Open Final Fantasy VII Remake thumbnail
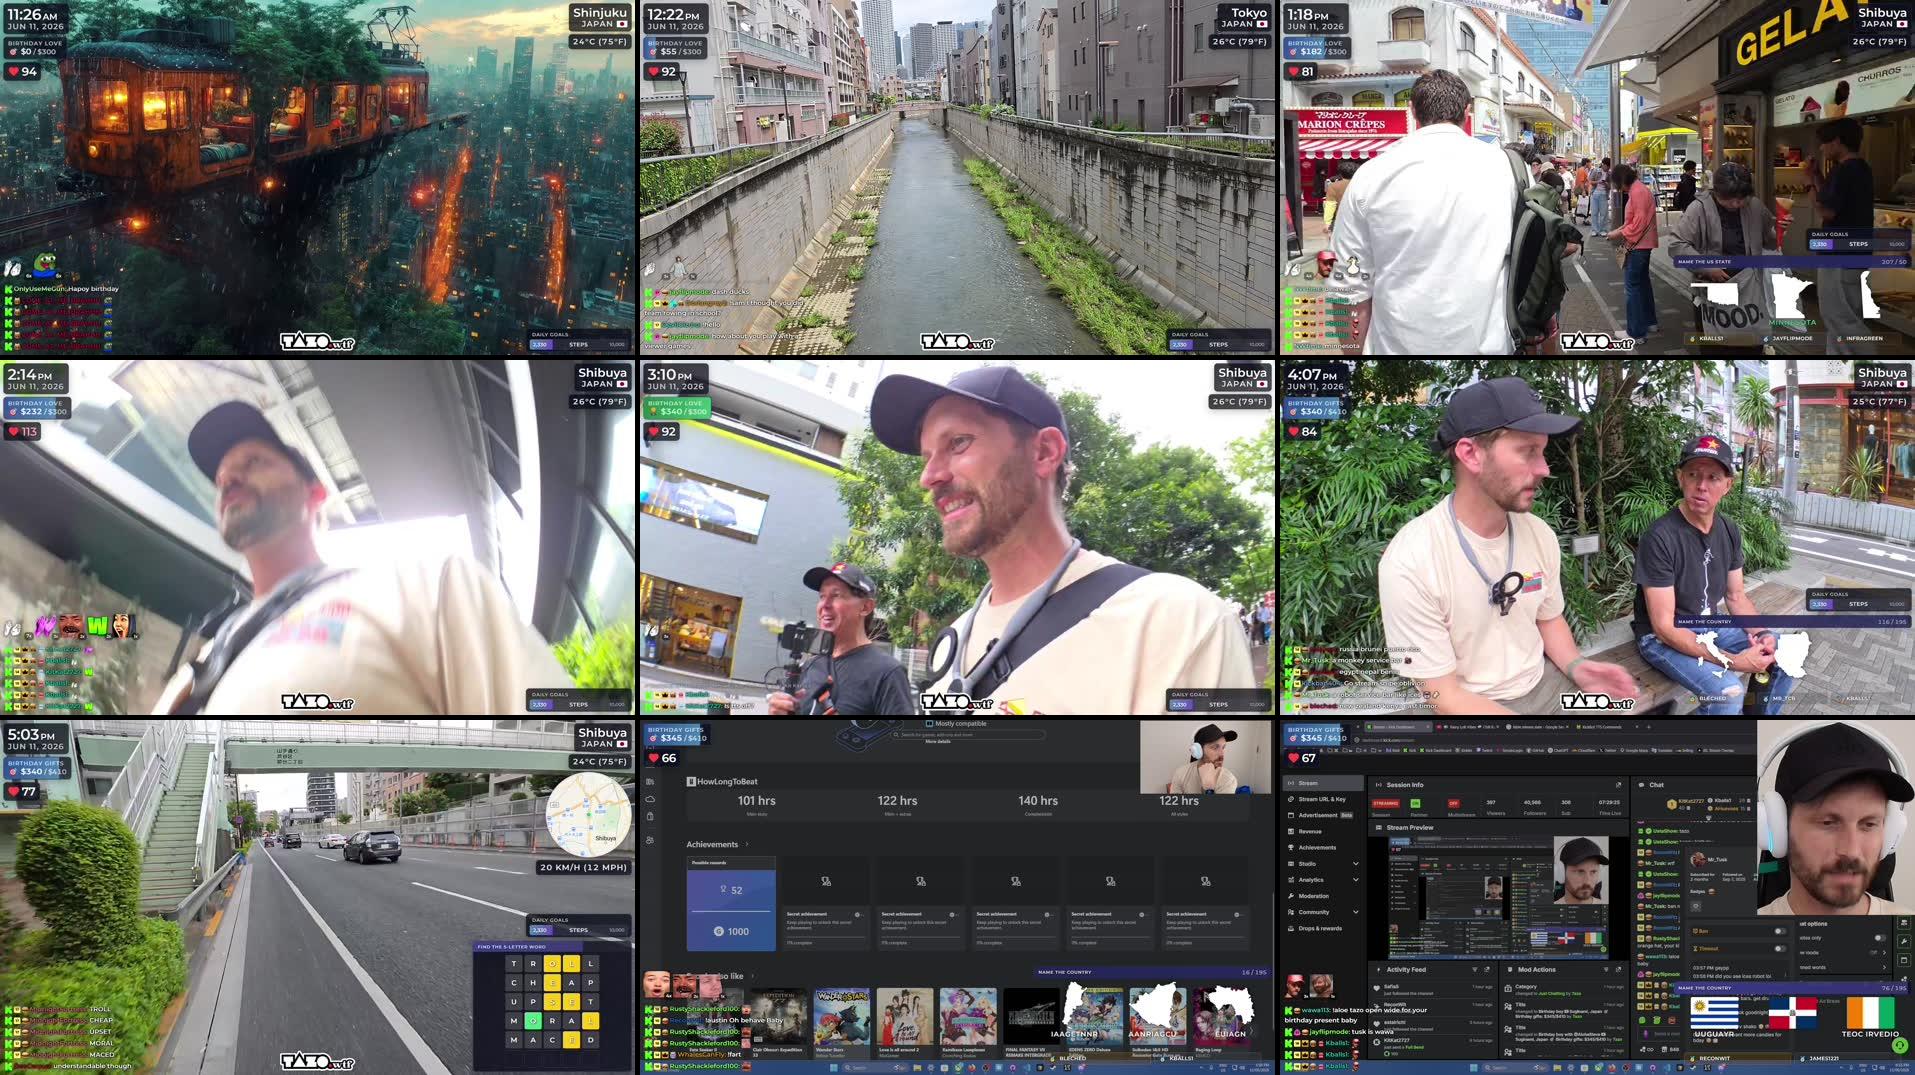This screenshot has height=1075, width=1915. [1031, 1016]
